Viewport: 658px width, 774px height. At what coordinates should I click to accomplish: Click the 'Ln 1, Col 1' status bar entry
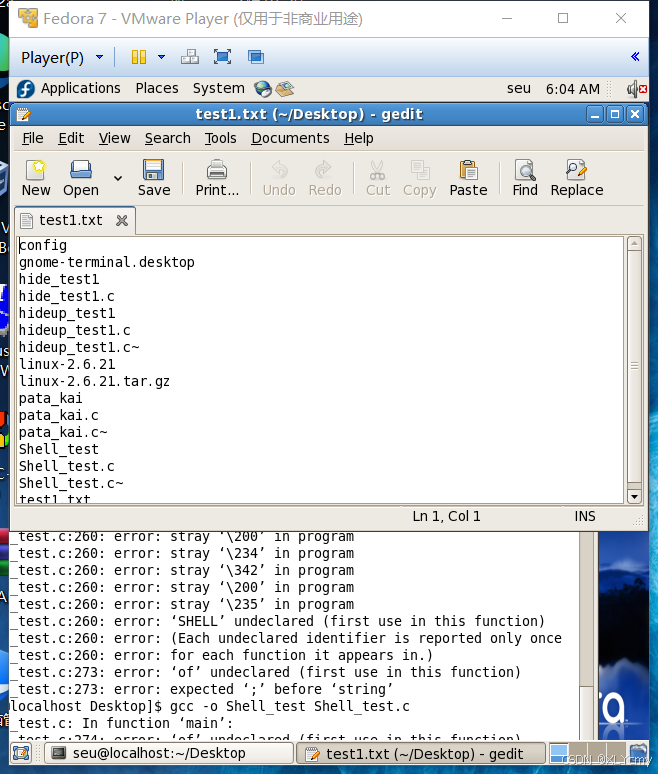coord(446,516)
